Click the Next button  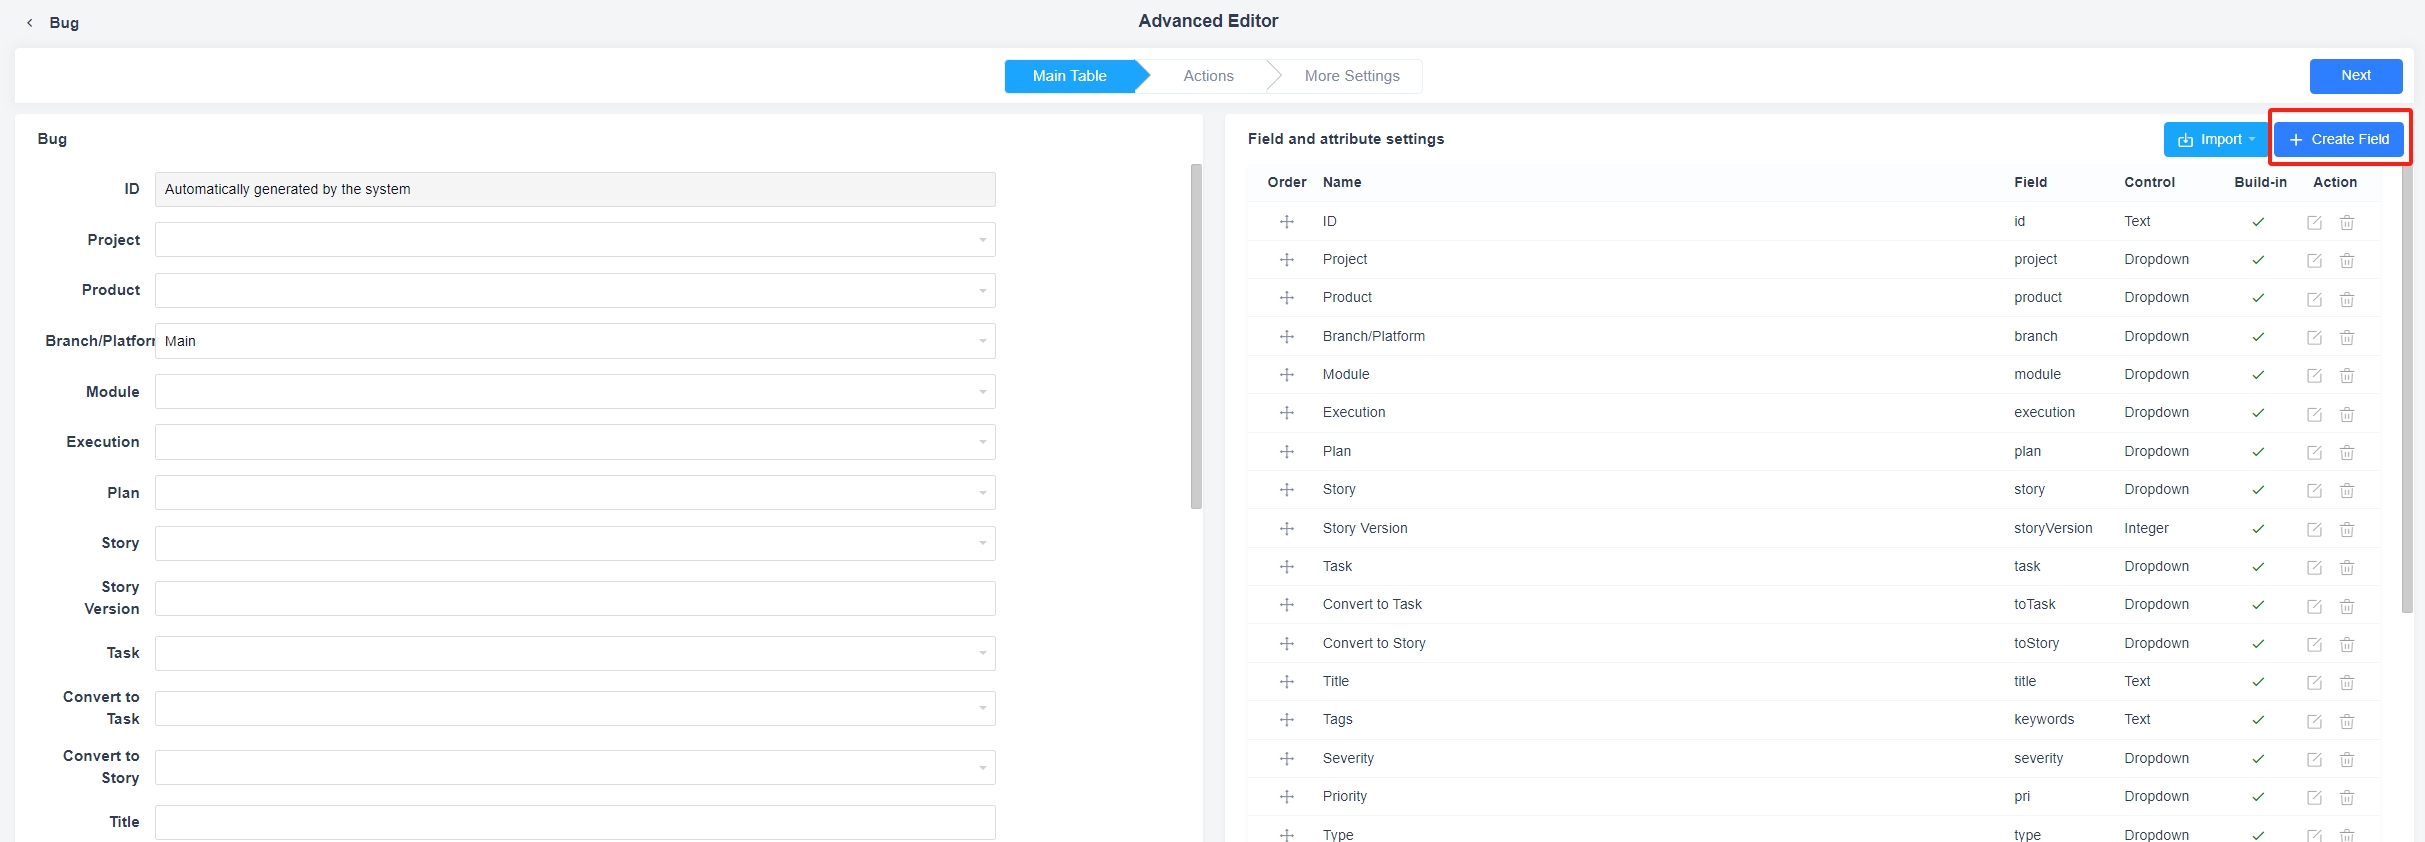[2356, 76]
